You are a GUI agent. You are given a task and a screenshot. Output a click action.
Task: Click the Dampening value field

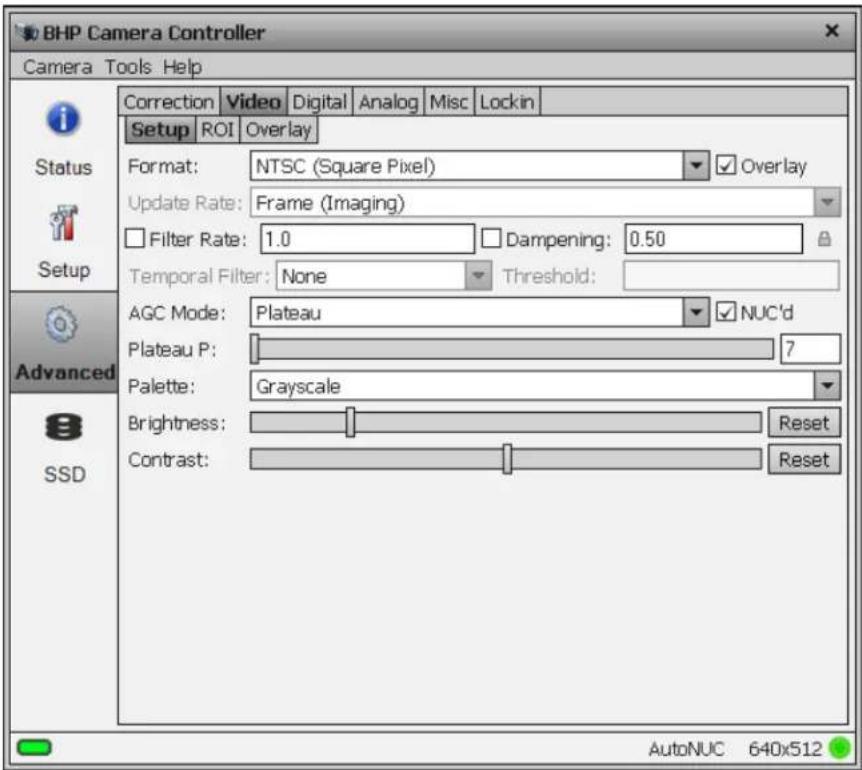[x=714, y=239]
